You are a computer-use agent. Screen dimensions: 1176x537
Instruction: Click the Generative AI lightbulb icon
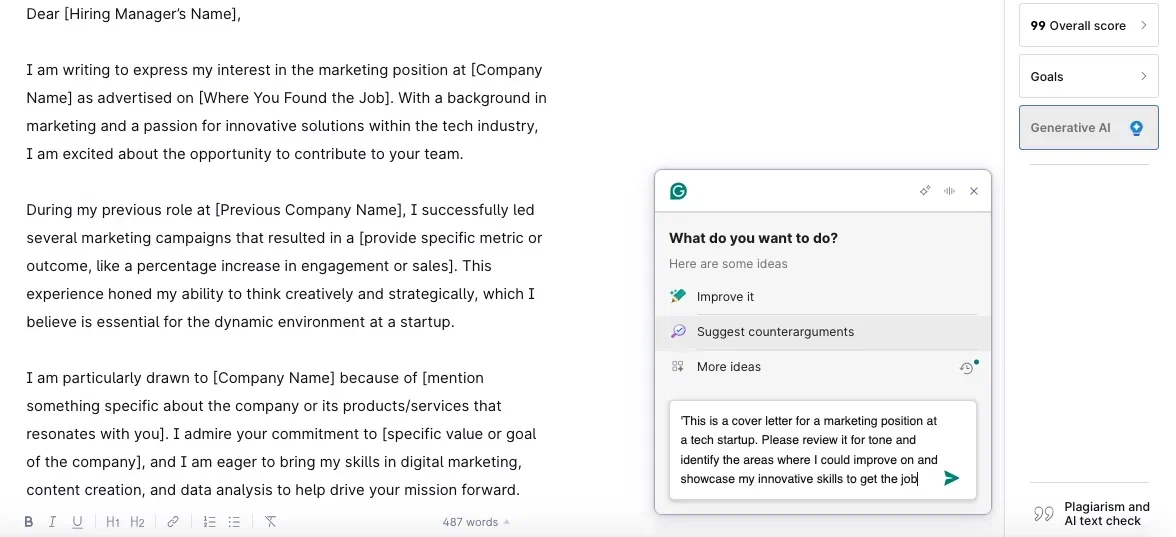click(1136, 128)
